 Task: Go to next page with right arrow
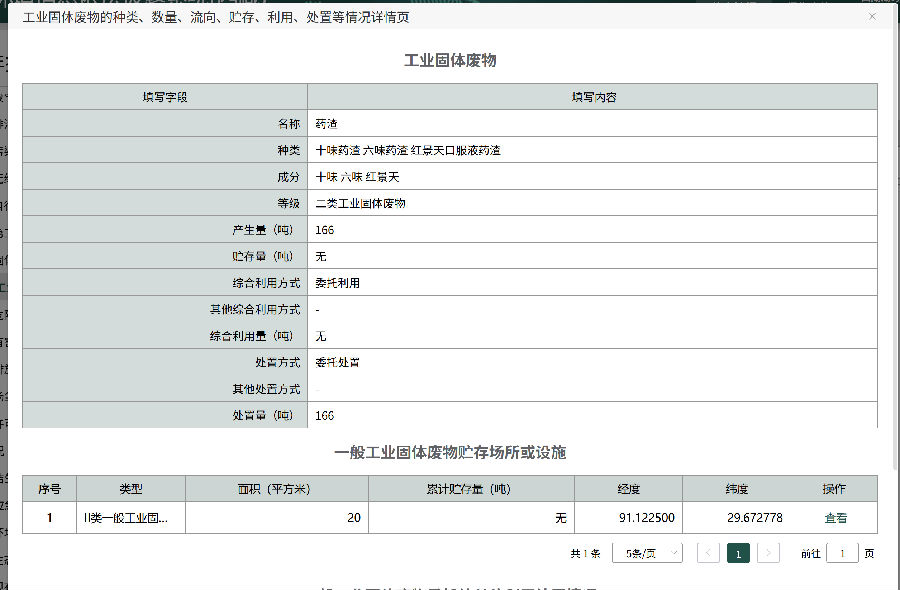point(768,553)
